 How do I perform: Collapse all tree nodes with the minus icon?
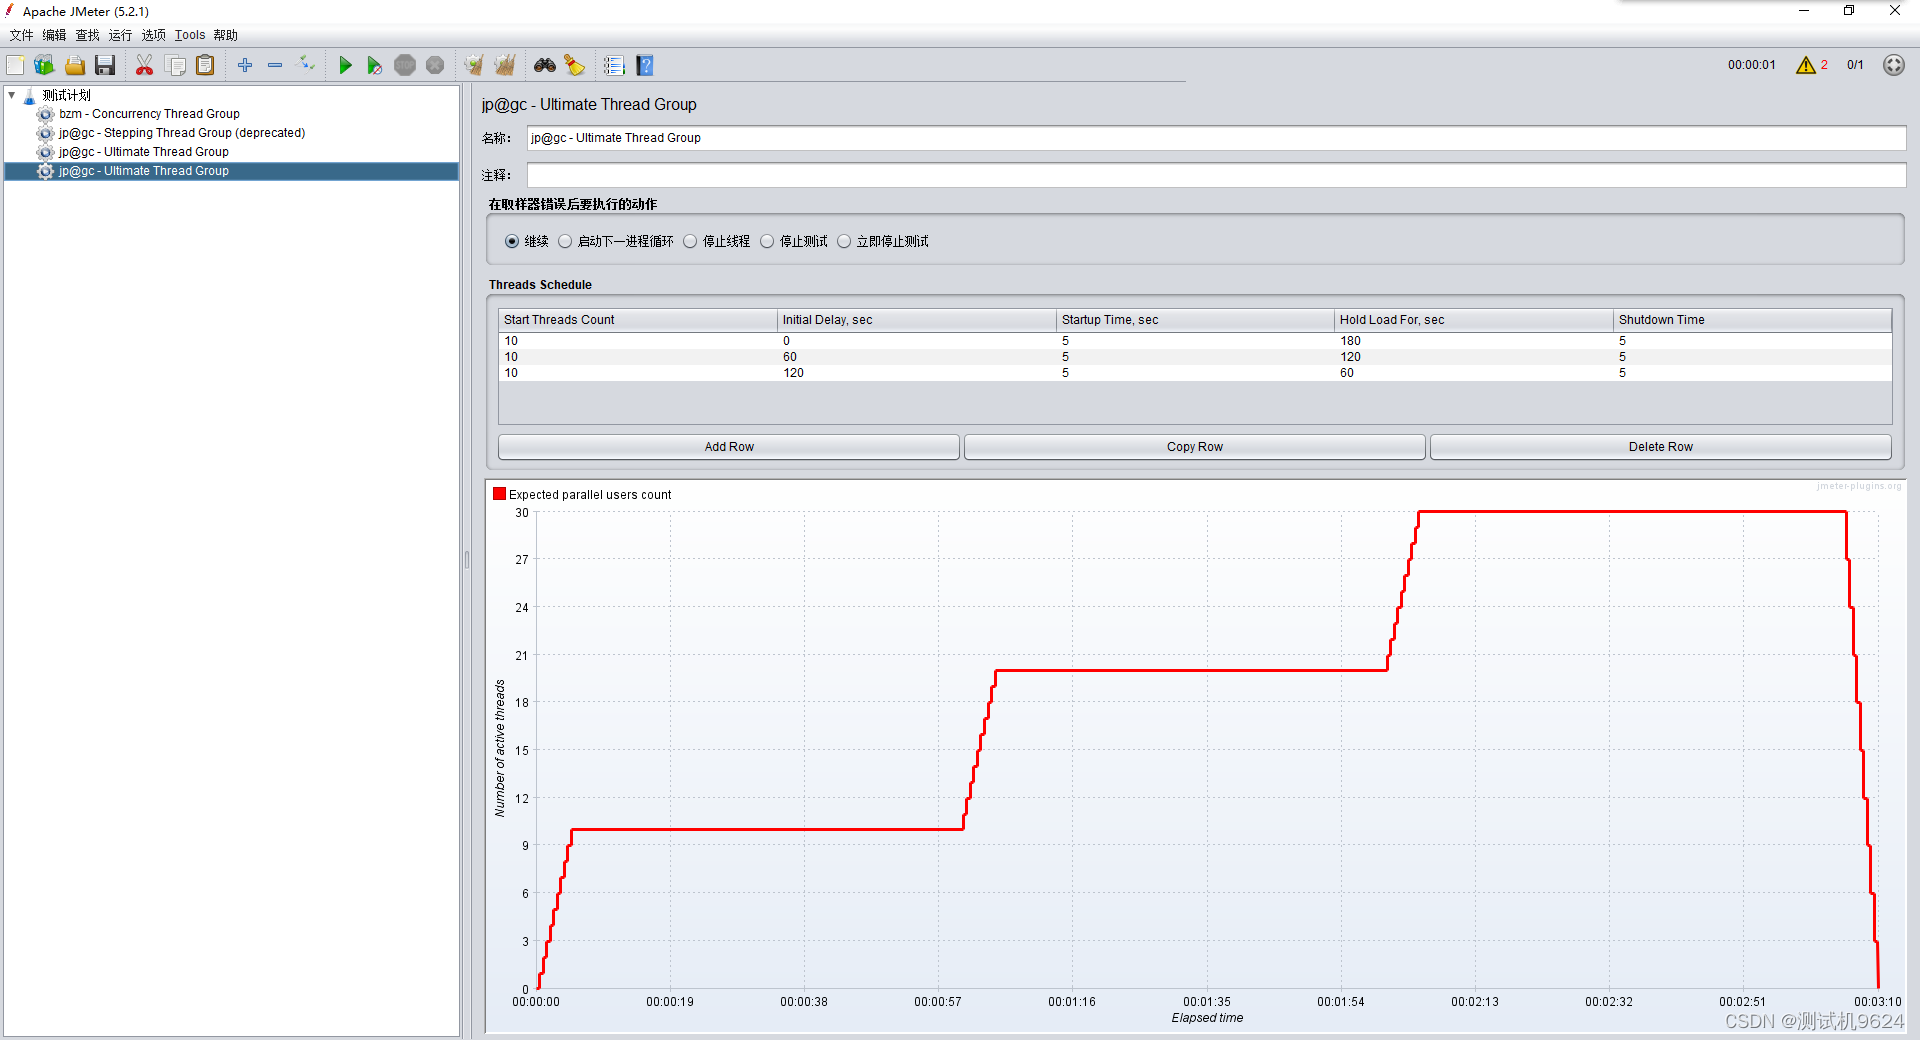[x=275, y=65]
